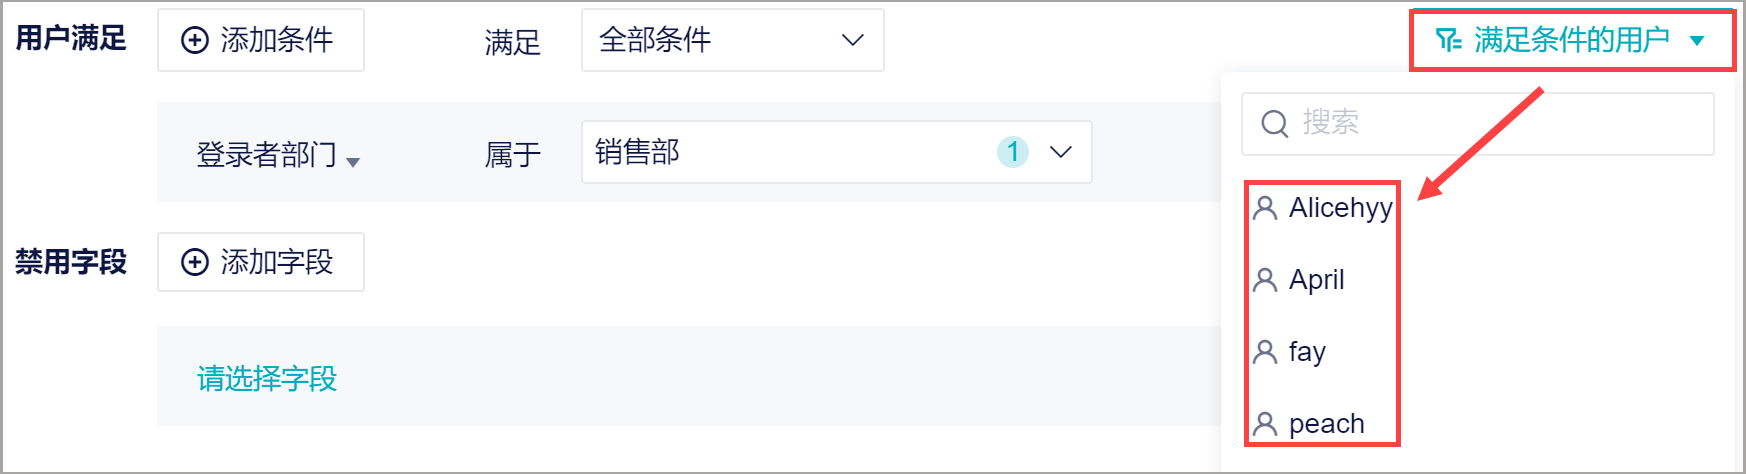Click the plus icon beside 添加条件
Viewport: 1746px width, 474px height.
[x=194, y=40]
